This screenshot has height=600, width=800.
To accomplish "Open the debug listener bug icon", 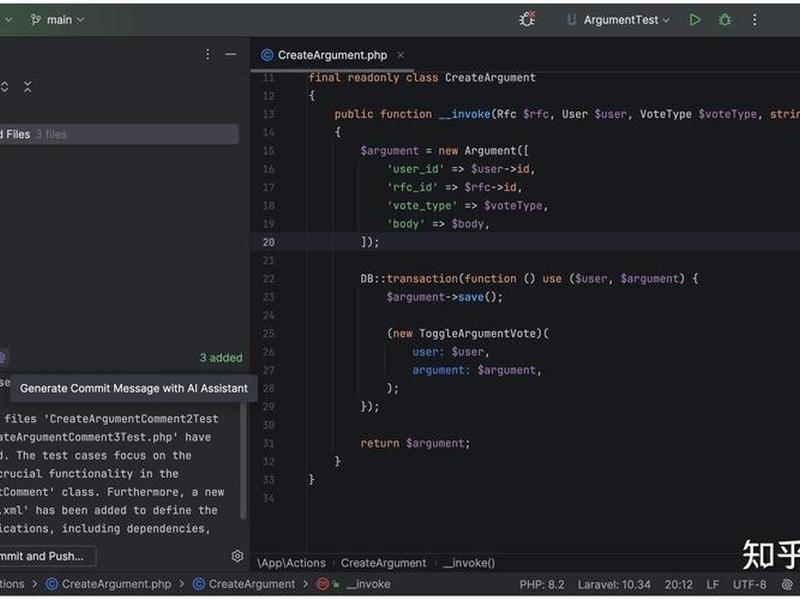I will tap(527, 19).
